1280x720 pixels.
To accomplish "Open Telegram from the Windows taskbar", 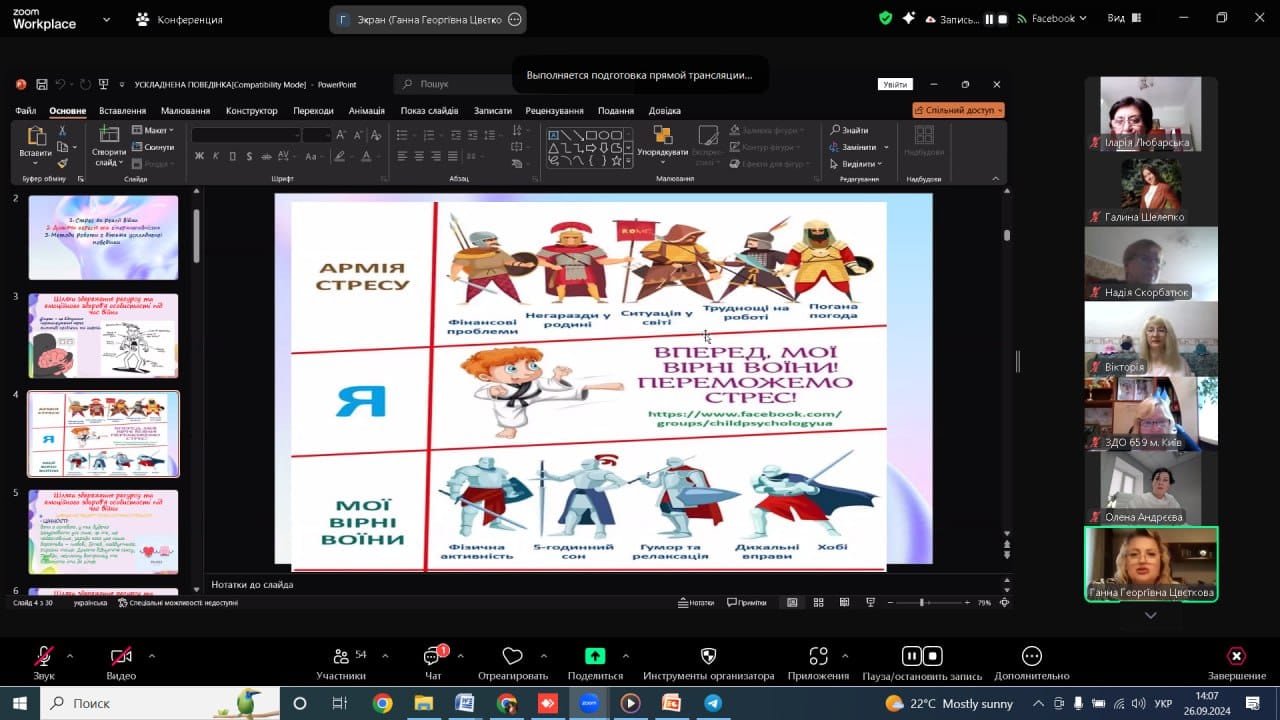I will click(712, 703).
